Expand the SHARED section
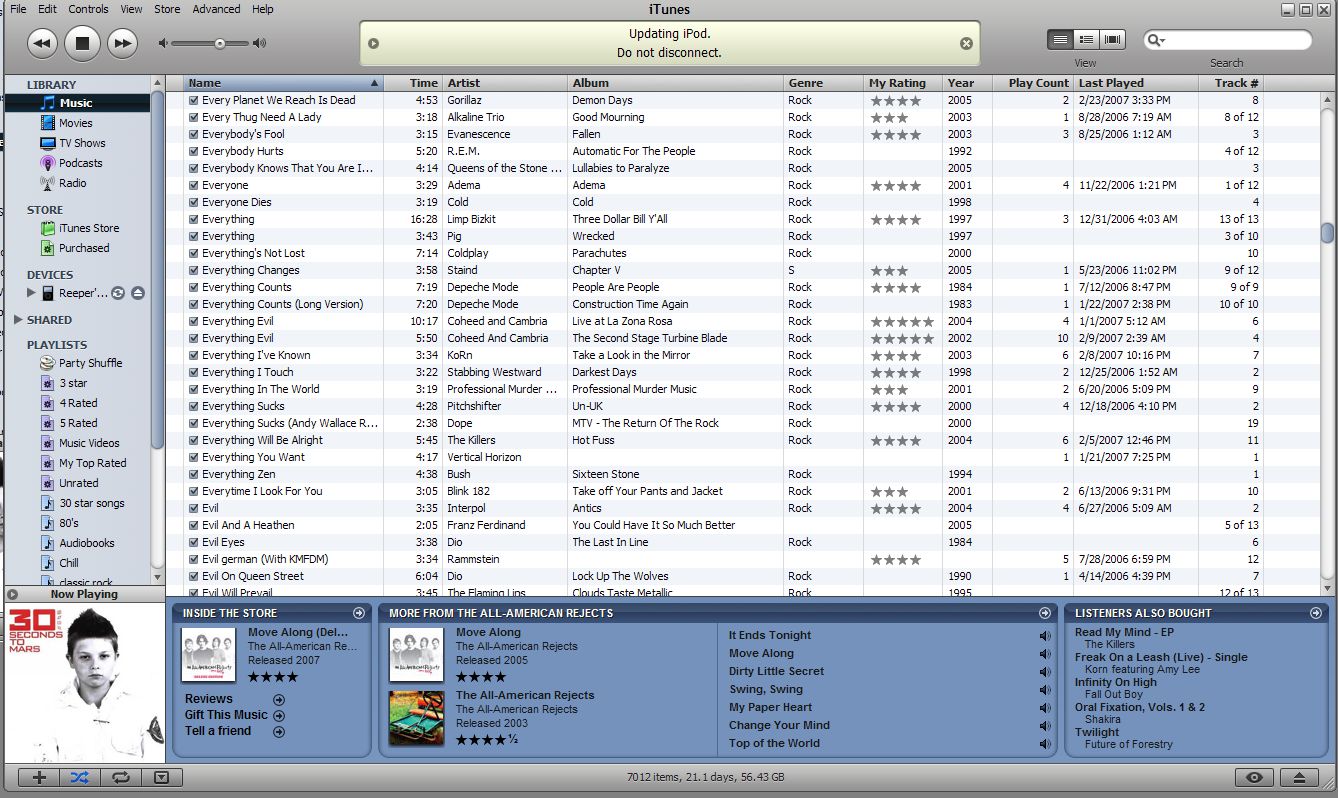The image size is (1338, 798). tap(19, 320)
